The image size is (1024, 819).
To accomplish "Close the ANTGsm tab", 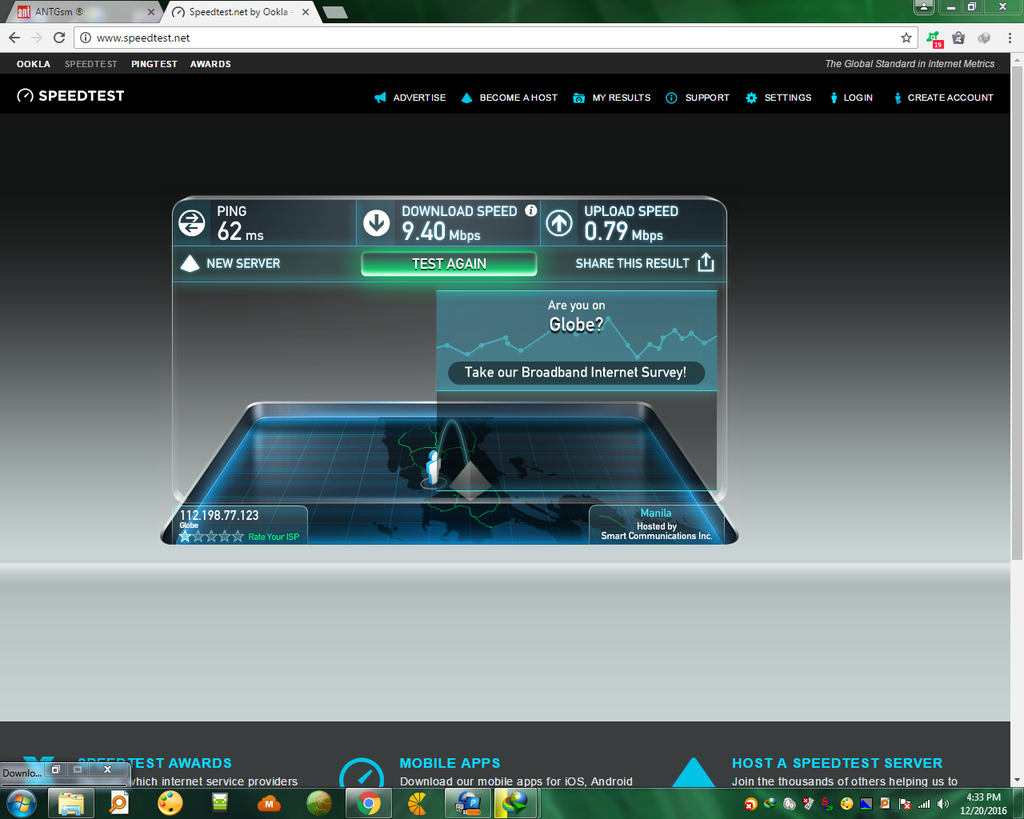I will tap(151, 12).
